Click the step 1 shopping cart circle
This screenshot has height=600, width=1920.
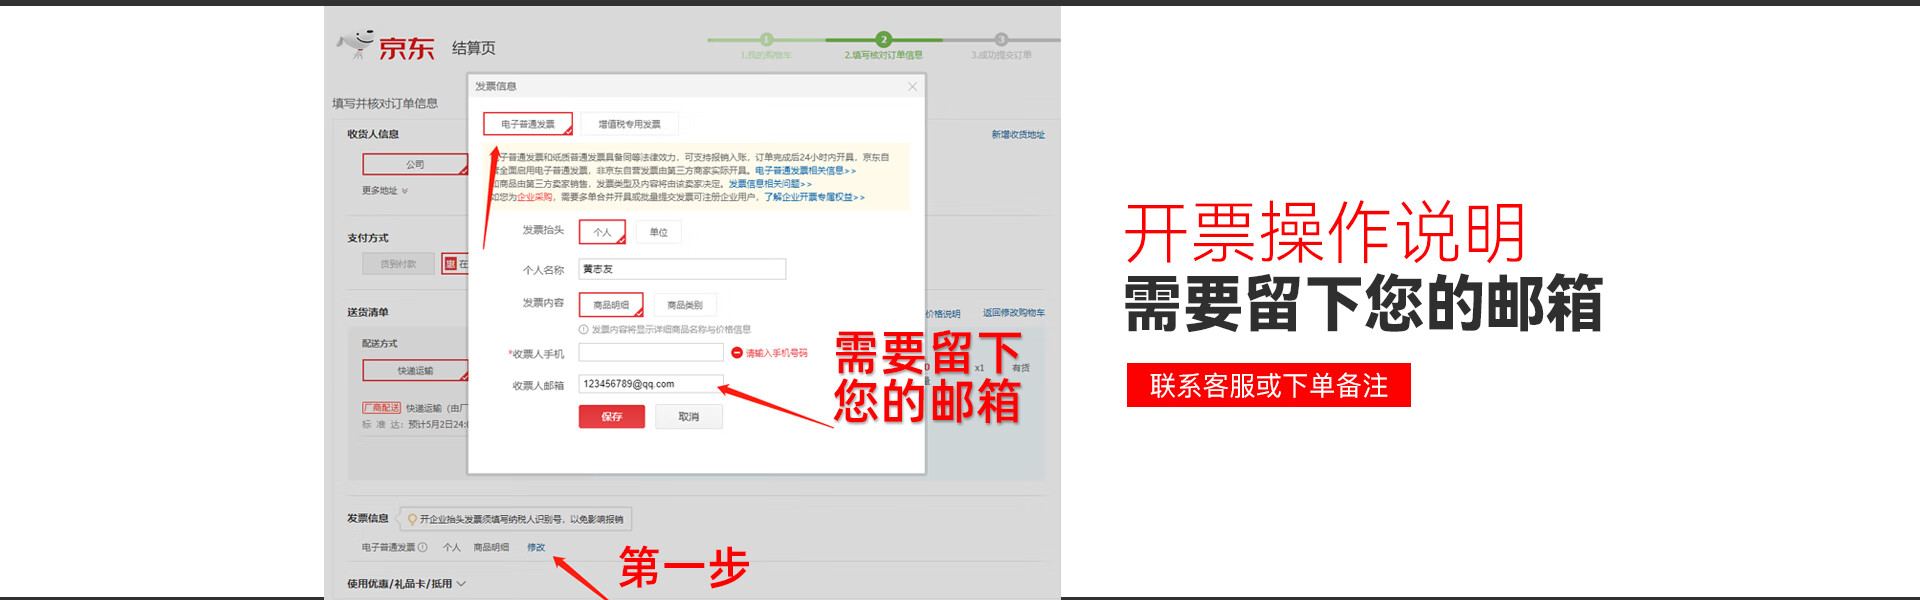[766, 40]
